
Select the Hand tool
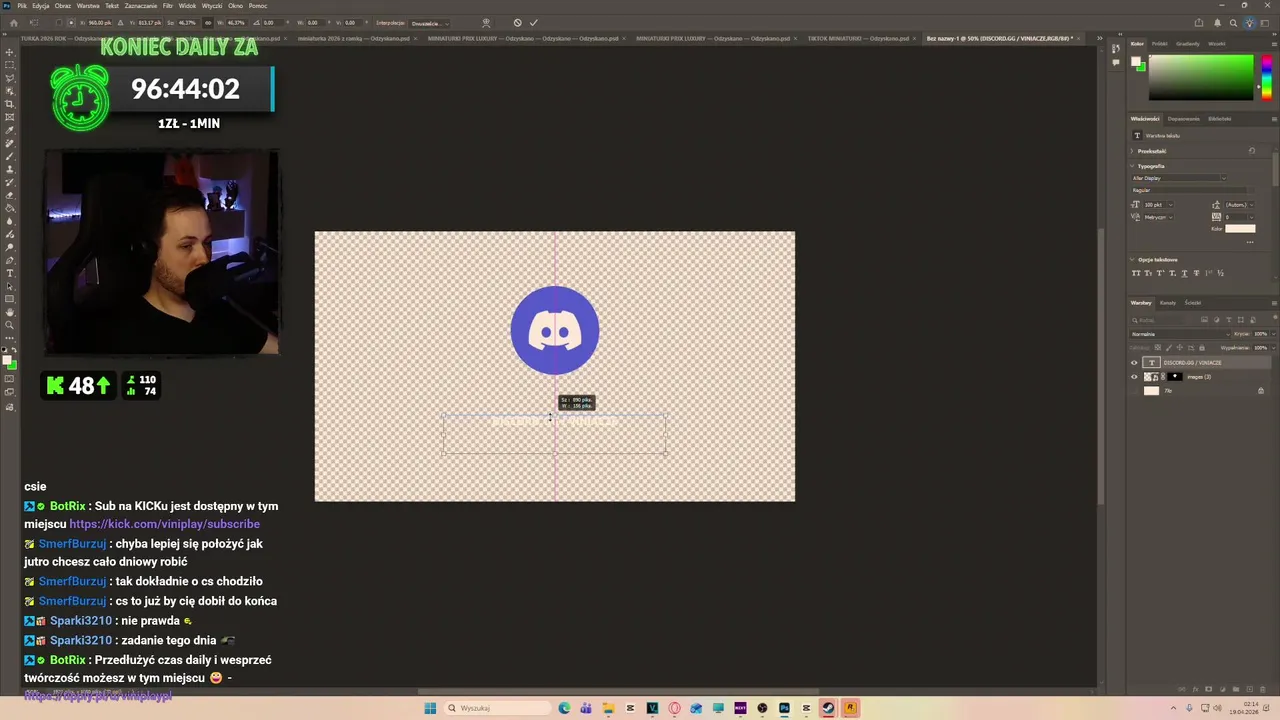click(10, 312)
